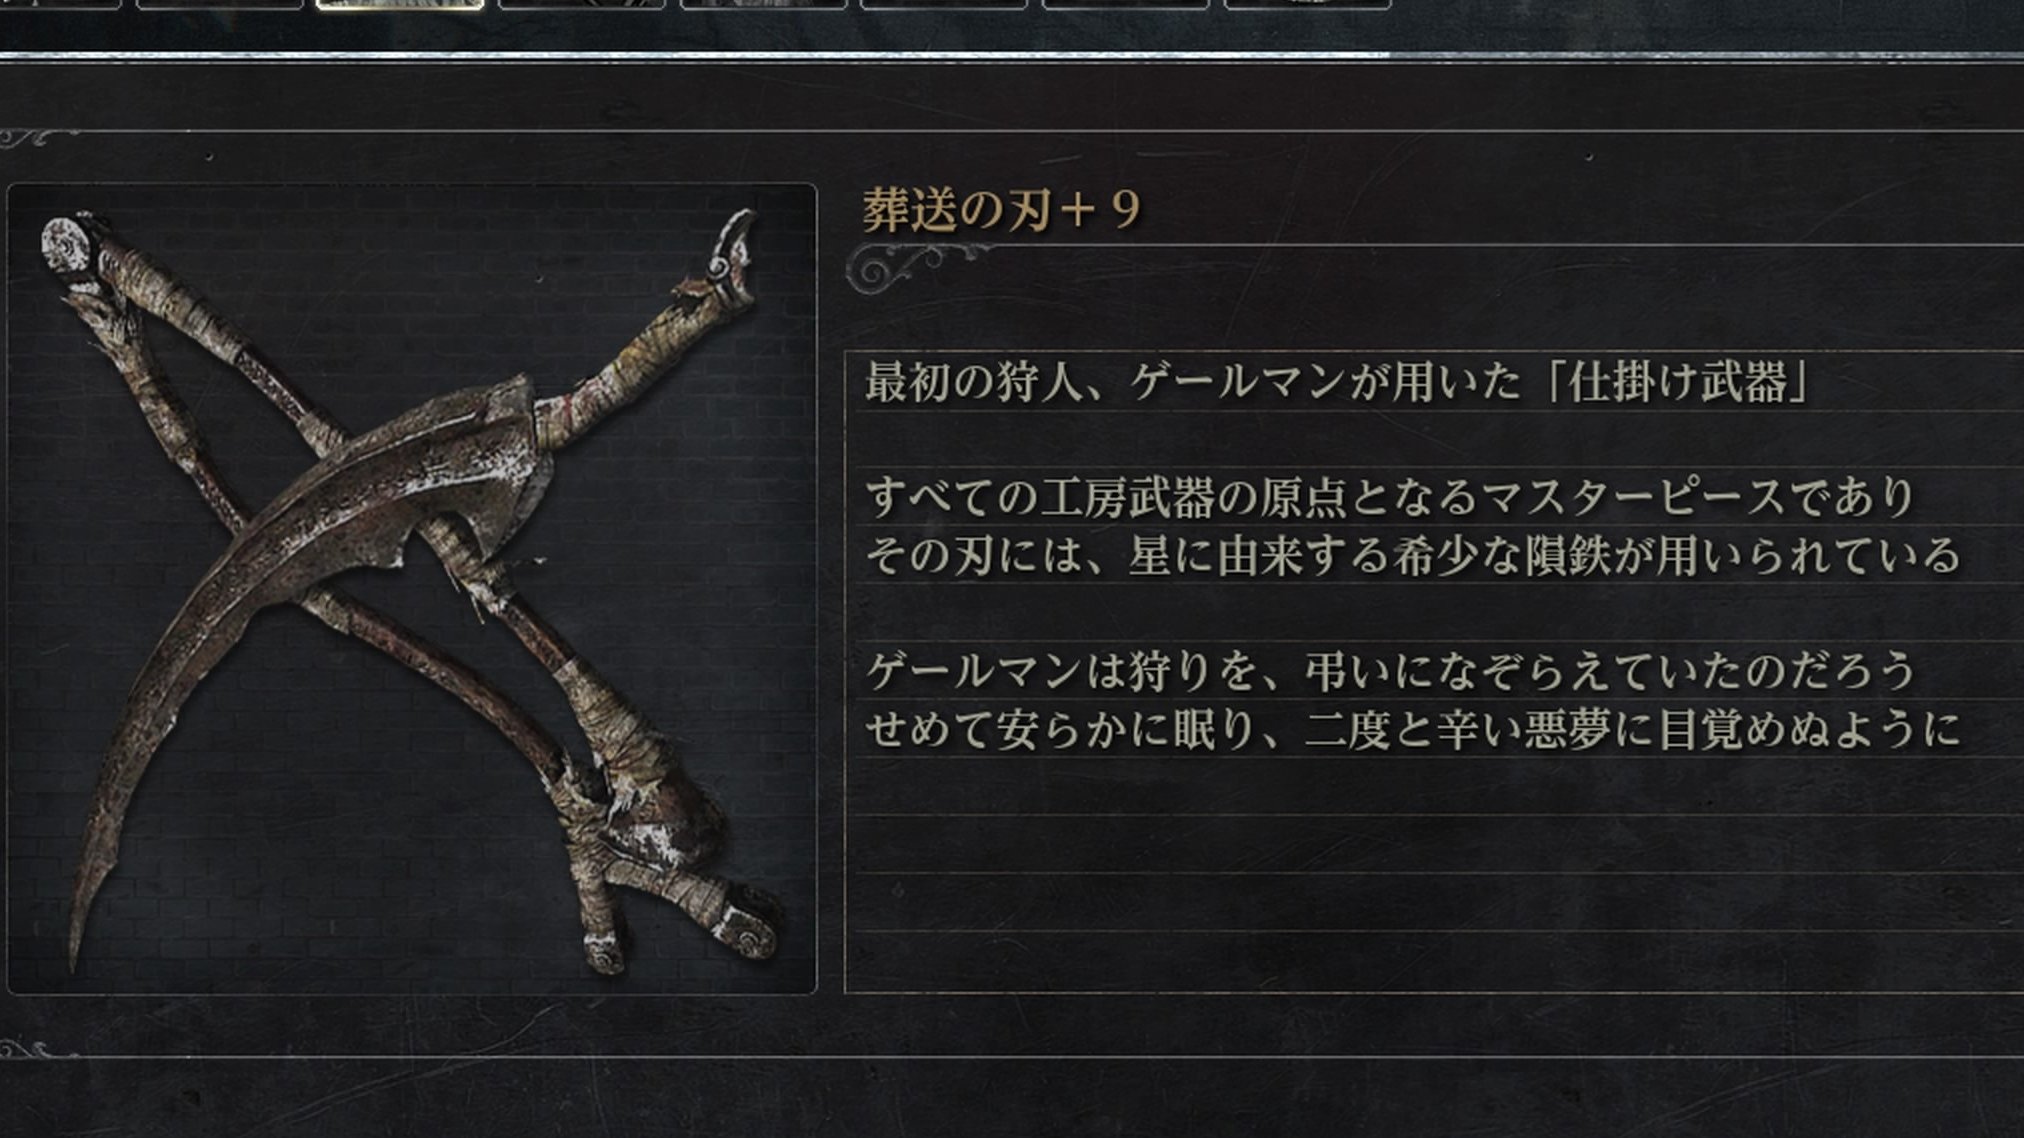Select the second slot right of highlighted slot
The width and height of the screenshot is (2024, 1138).
(x=763, y=5)
